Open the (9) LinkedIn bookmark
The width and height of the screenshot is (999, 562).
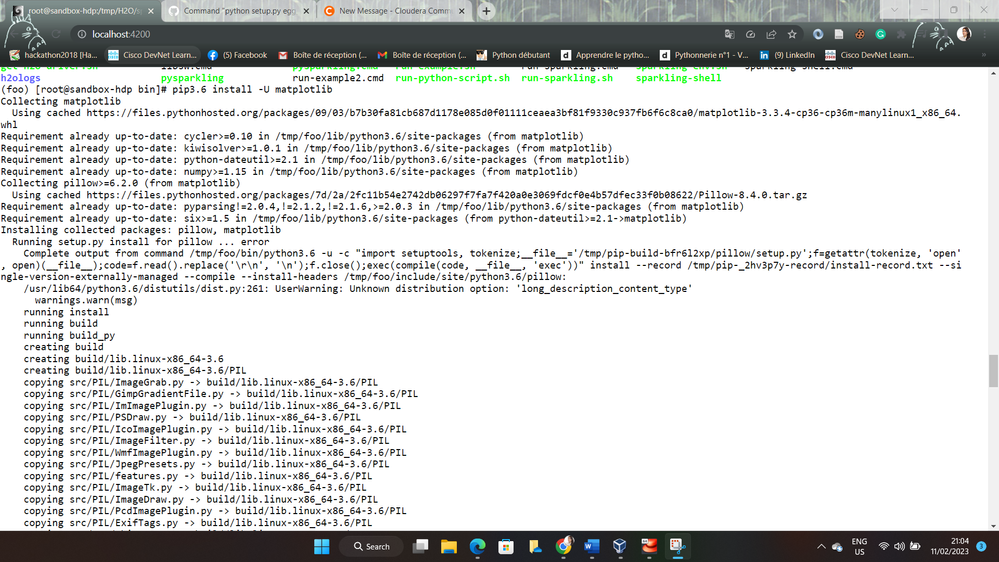787,55
